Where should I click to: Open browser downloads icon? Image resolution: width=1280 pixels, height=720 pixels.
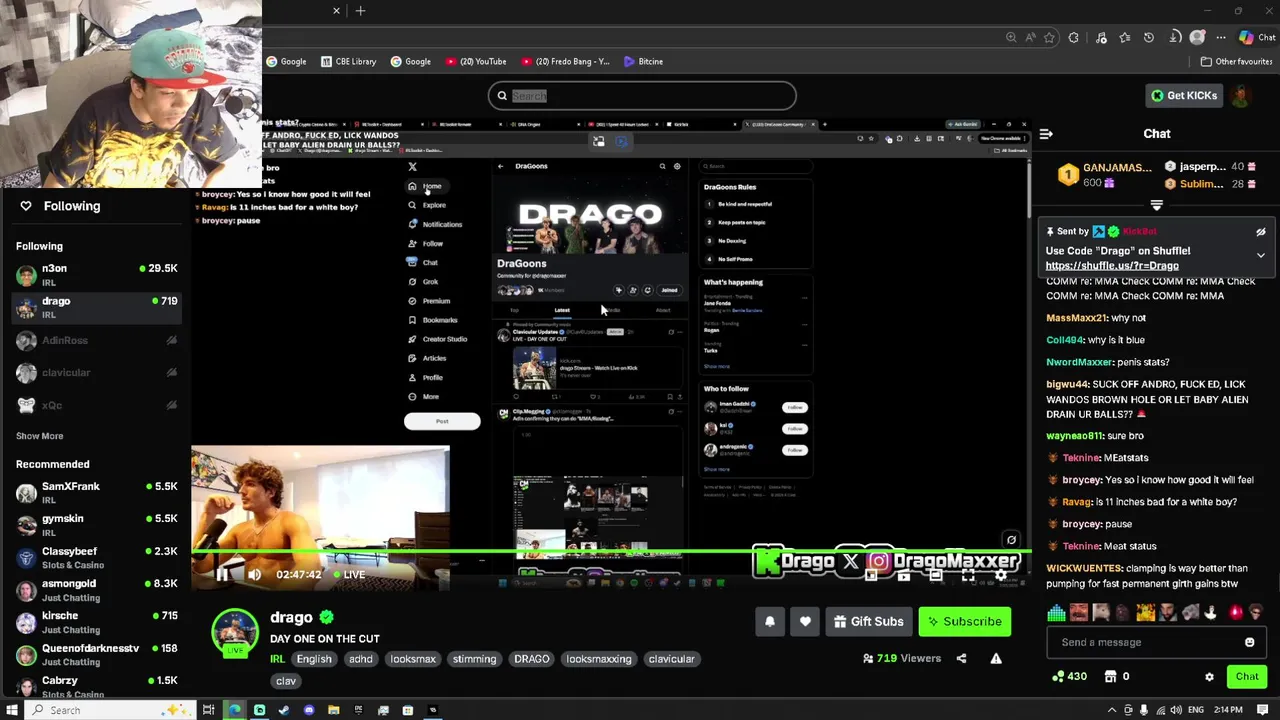tap(1174, 37)
